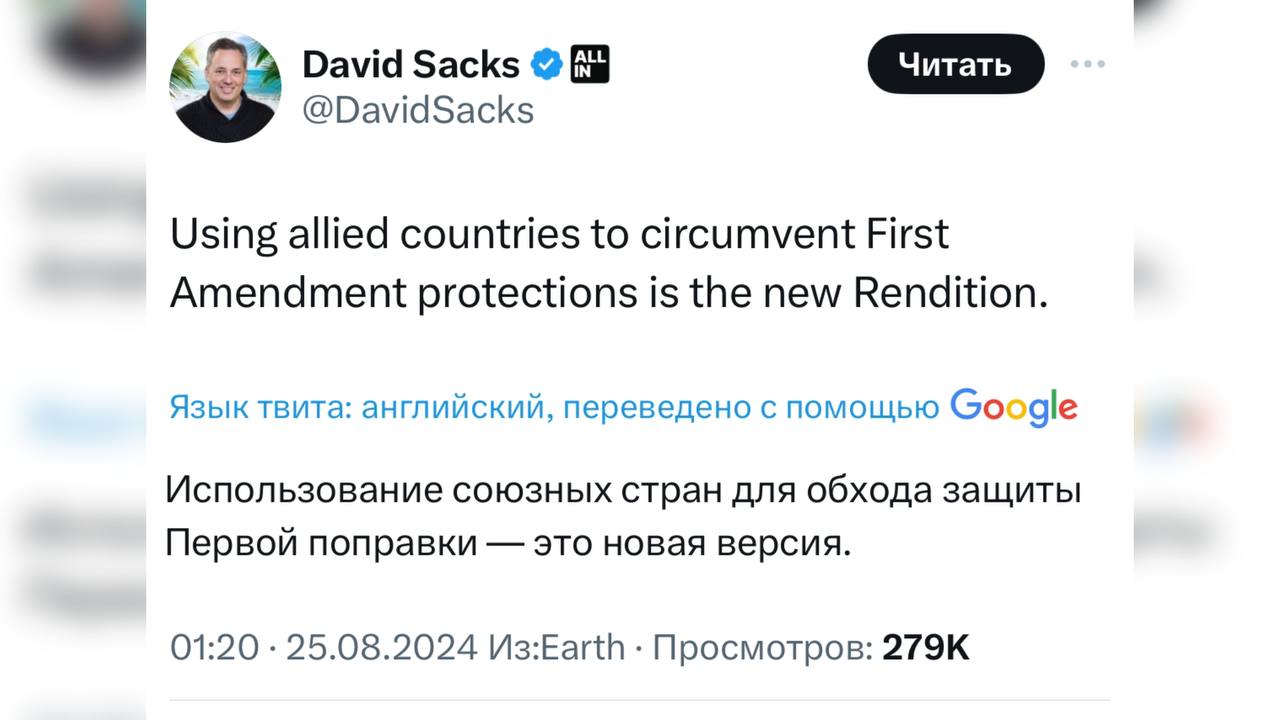The height and width of the screenshot is (720, 1280).
Task: Click the ALL IN affiliation badge
Action: coord(589,65)
